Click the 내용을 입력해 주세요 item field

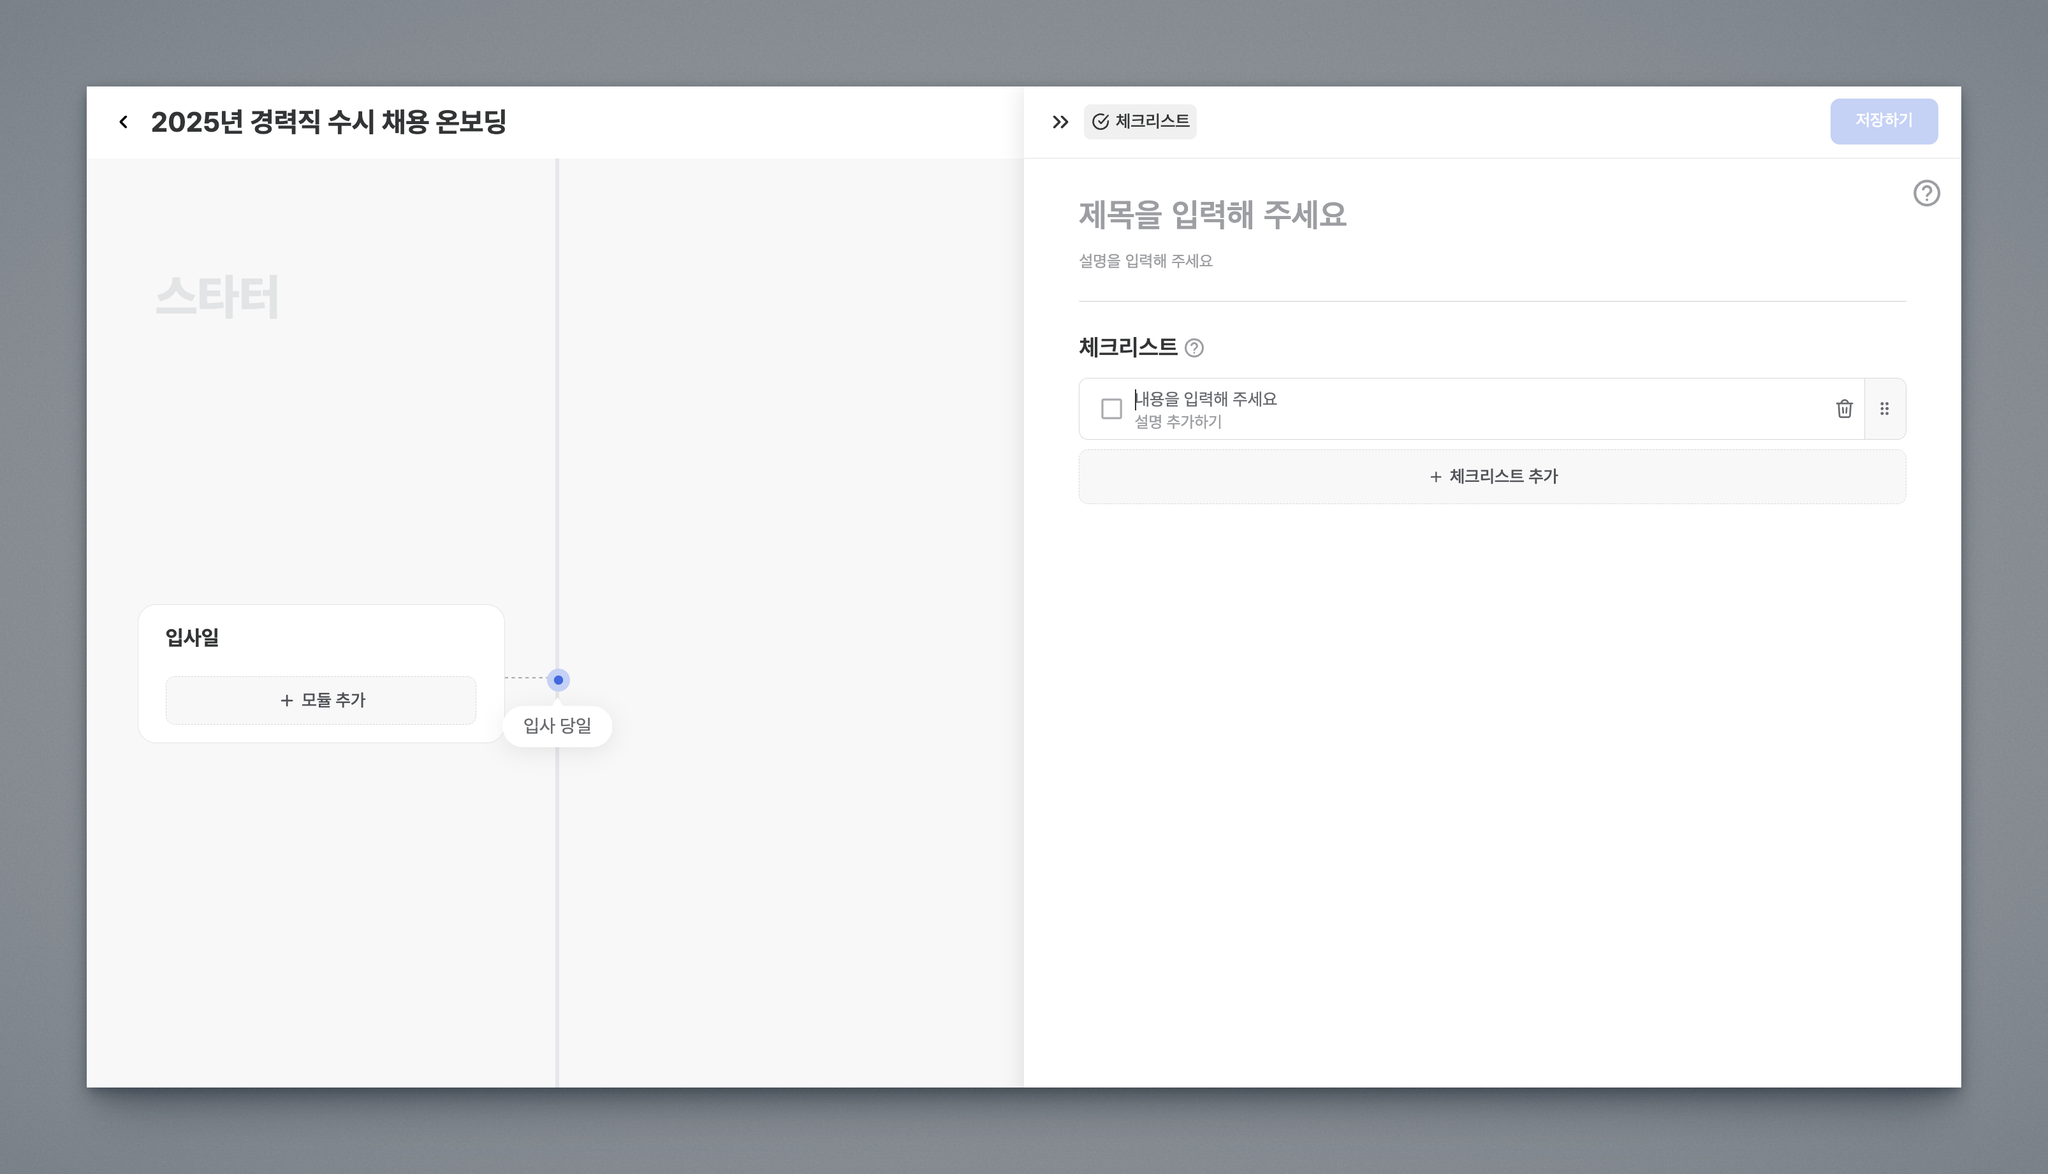(x=1206, y=399)
